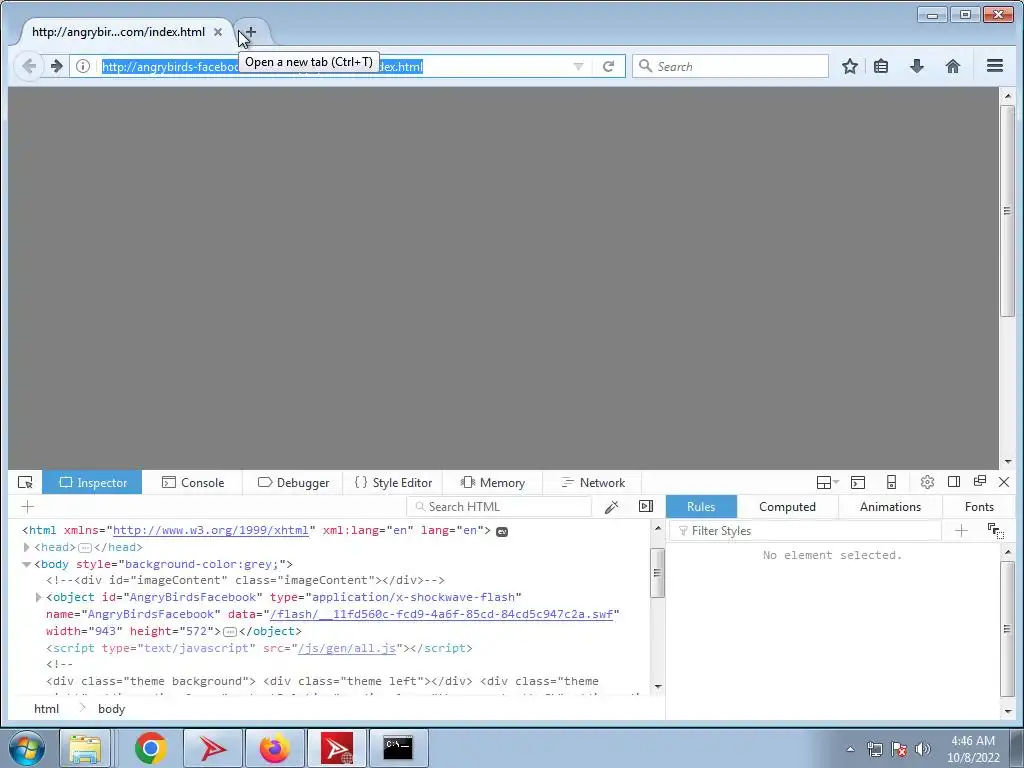This screenshot has height=768, width=1024.
Task: Open File Explorer from the taskbar
Action: [x=85, y=748]
